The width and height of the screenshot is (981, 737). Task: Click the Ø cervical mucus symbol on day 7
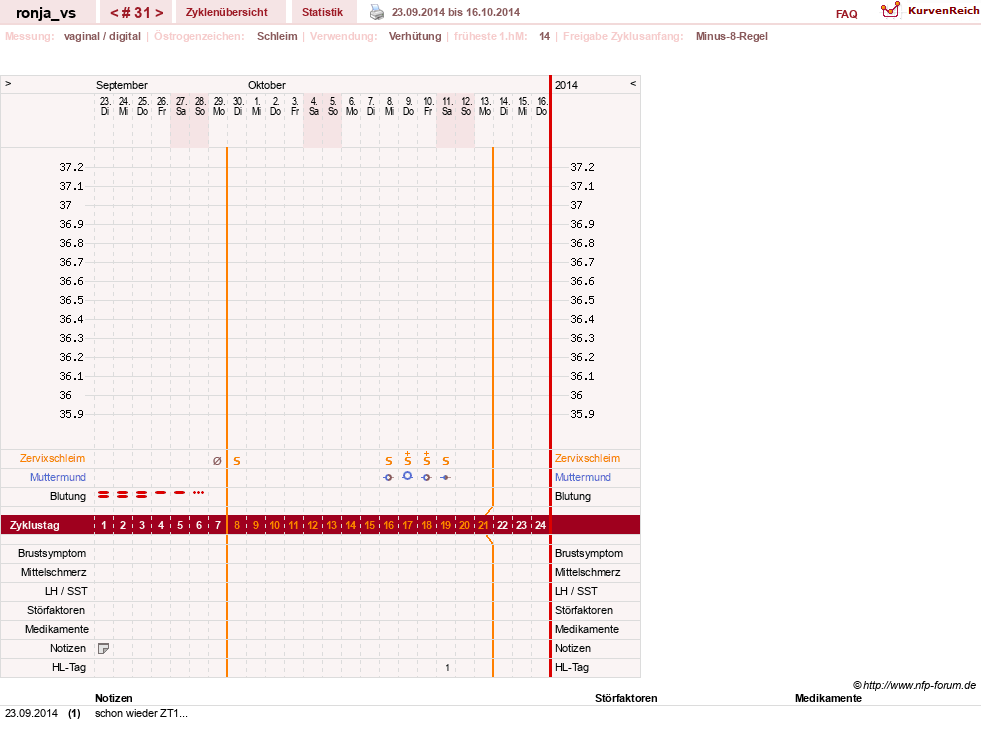[217, 461]
